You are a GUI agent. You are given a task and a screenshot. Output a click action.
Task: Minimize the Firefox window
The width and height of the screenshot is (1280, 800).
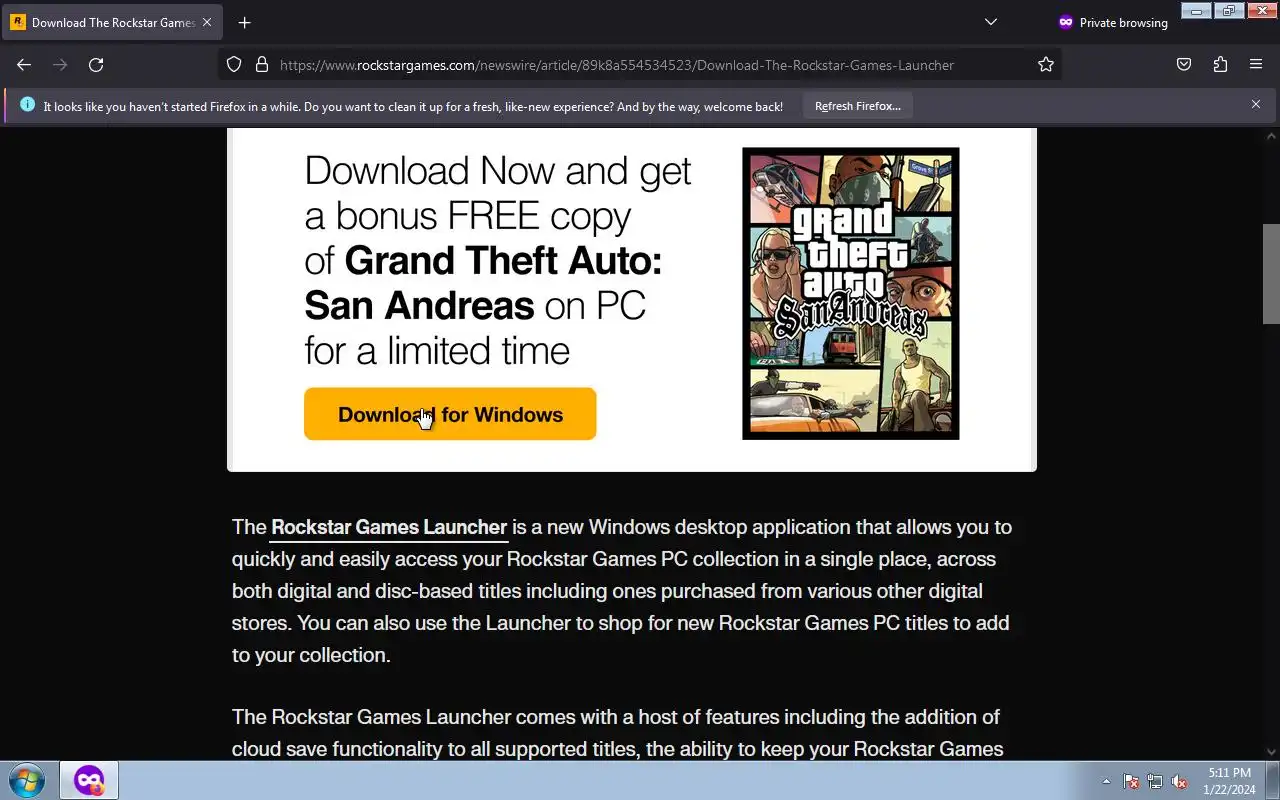1196,11
